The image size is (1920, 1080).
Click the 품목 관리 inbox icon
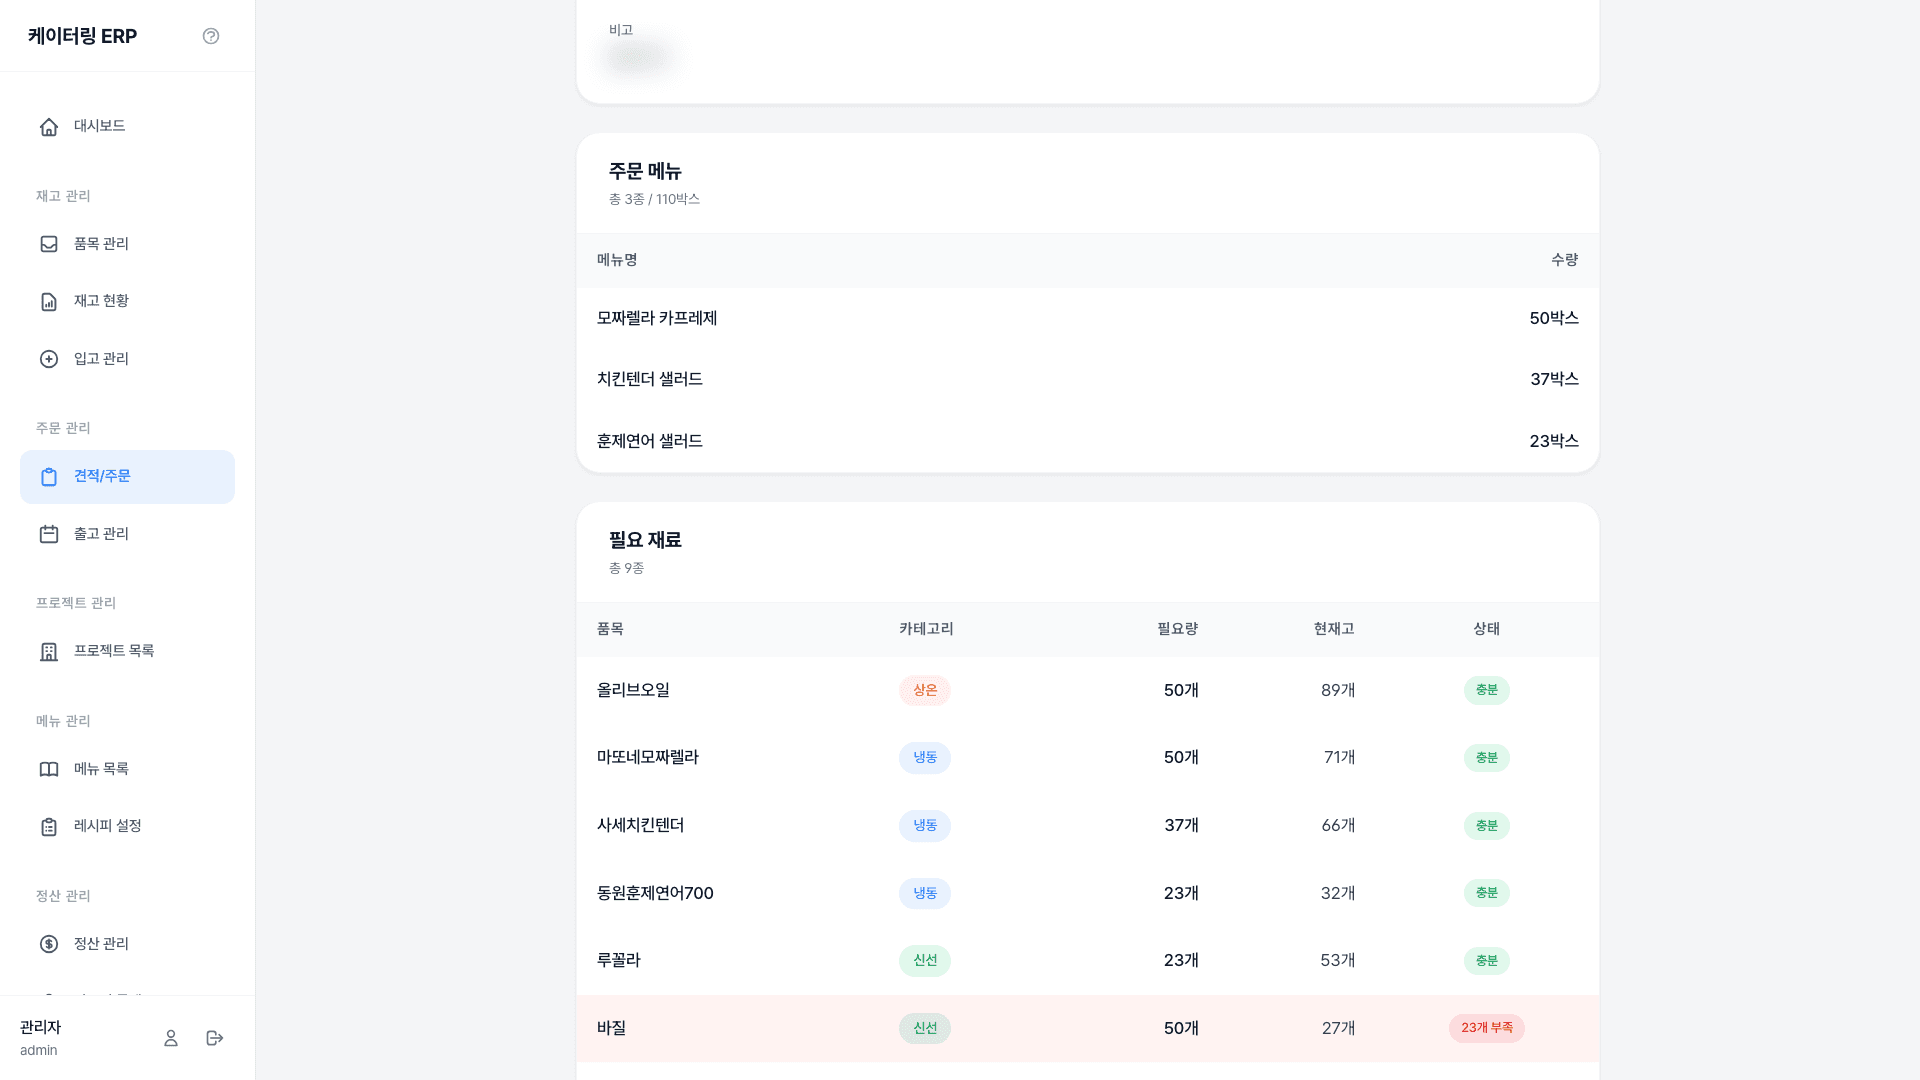pyautogui.click(x=49, y=244)
